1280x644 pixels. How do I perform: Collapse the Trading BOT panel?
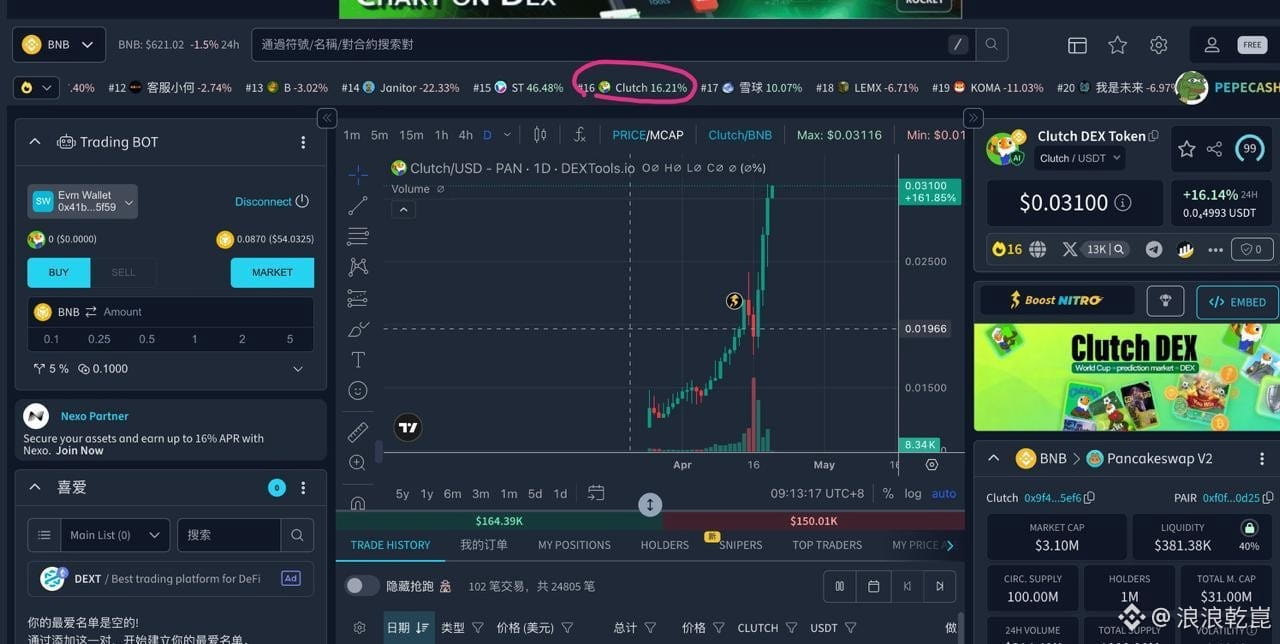click(35, 142)
